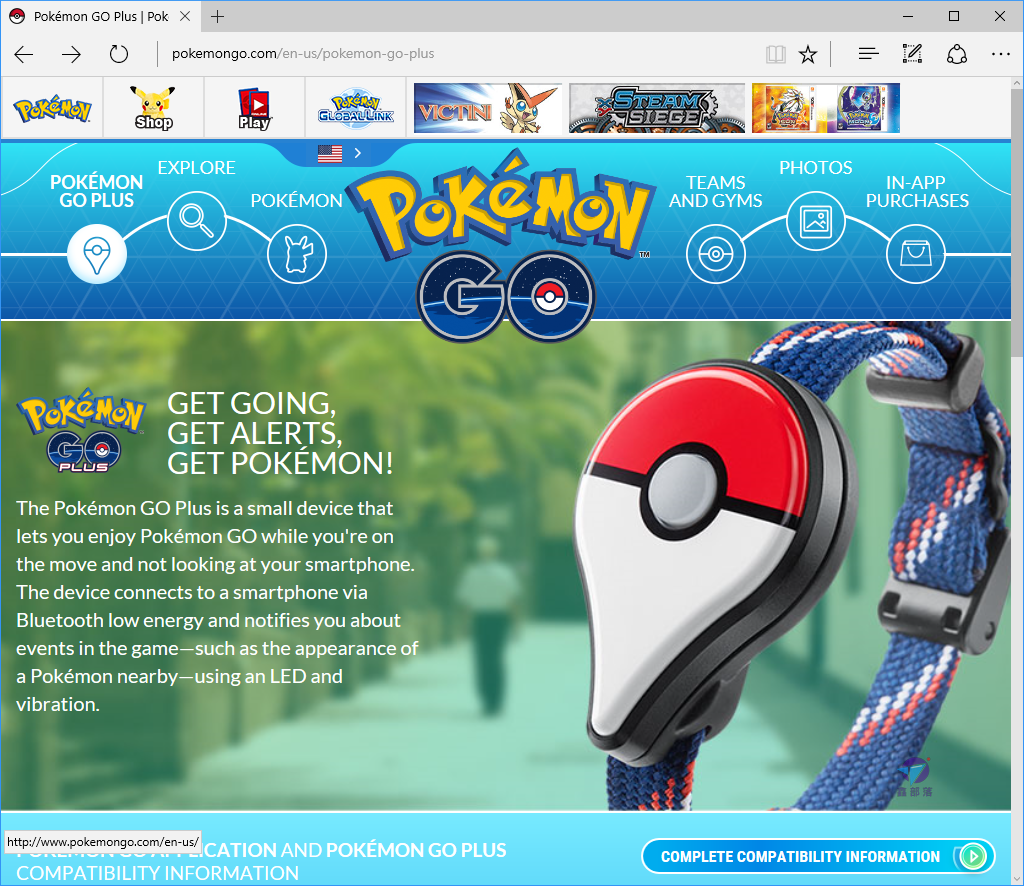Click the heading "GET GOING, GET ALERTS, GET POKÉMON!"
This screenshot has height=886, width=1024.
[281, 434]
